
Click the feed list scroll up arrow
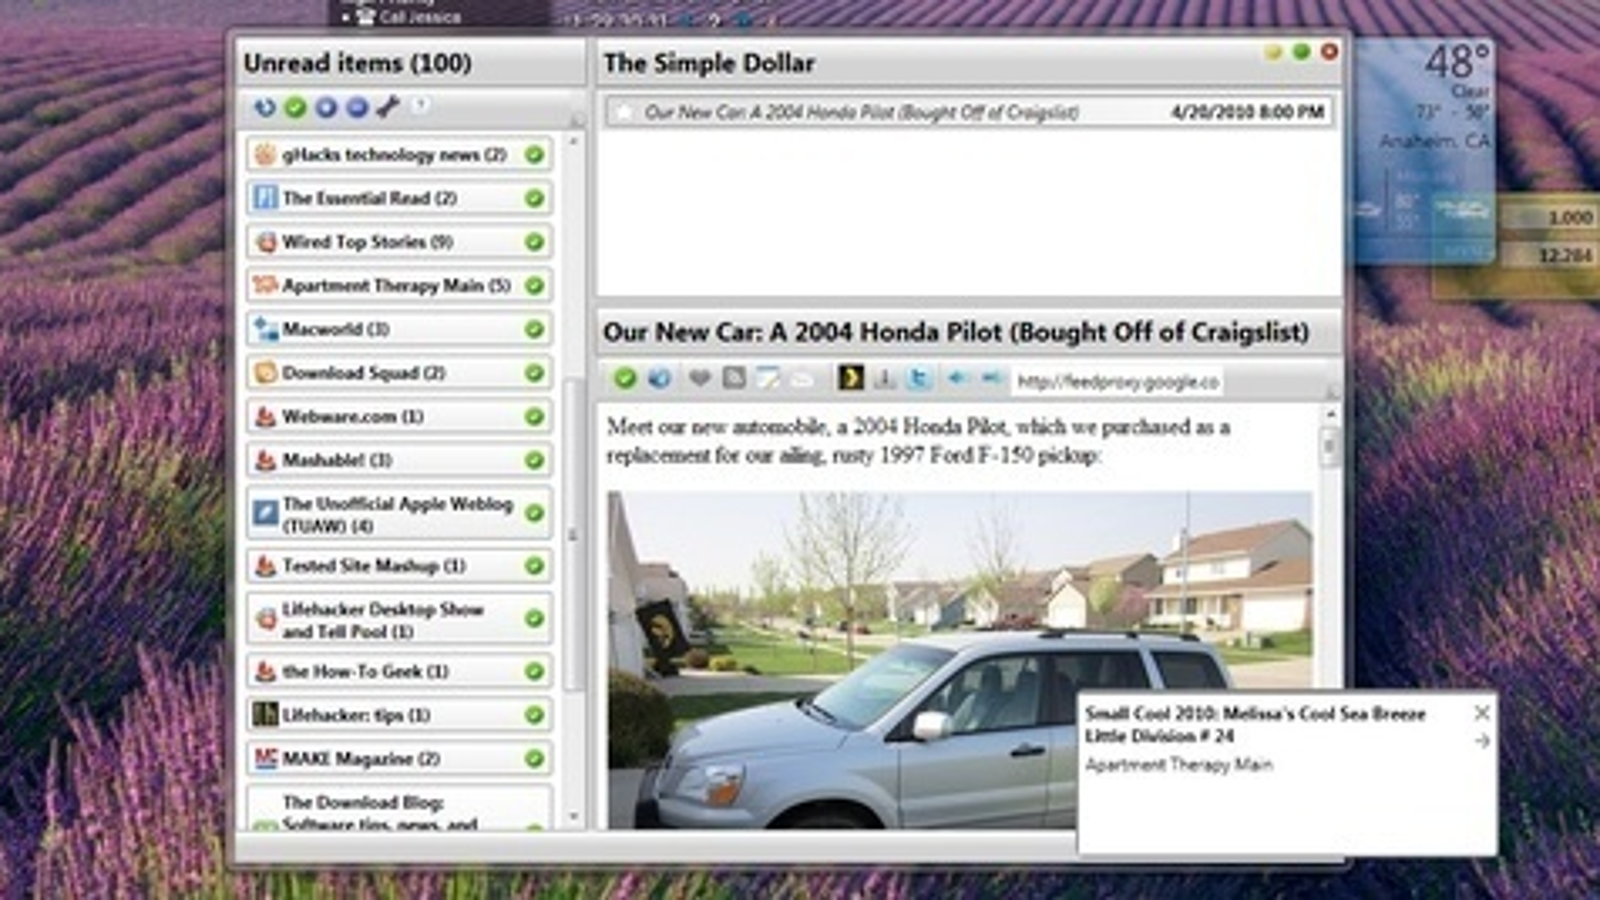click(x=574, y=142)
